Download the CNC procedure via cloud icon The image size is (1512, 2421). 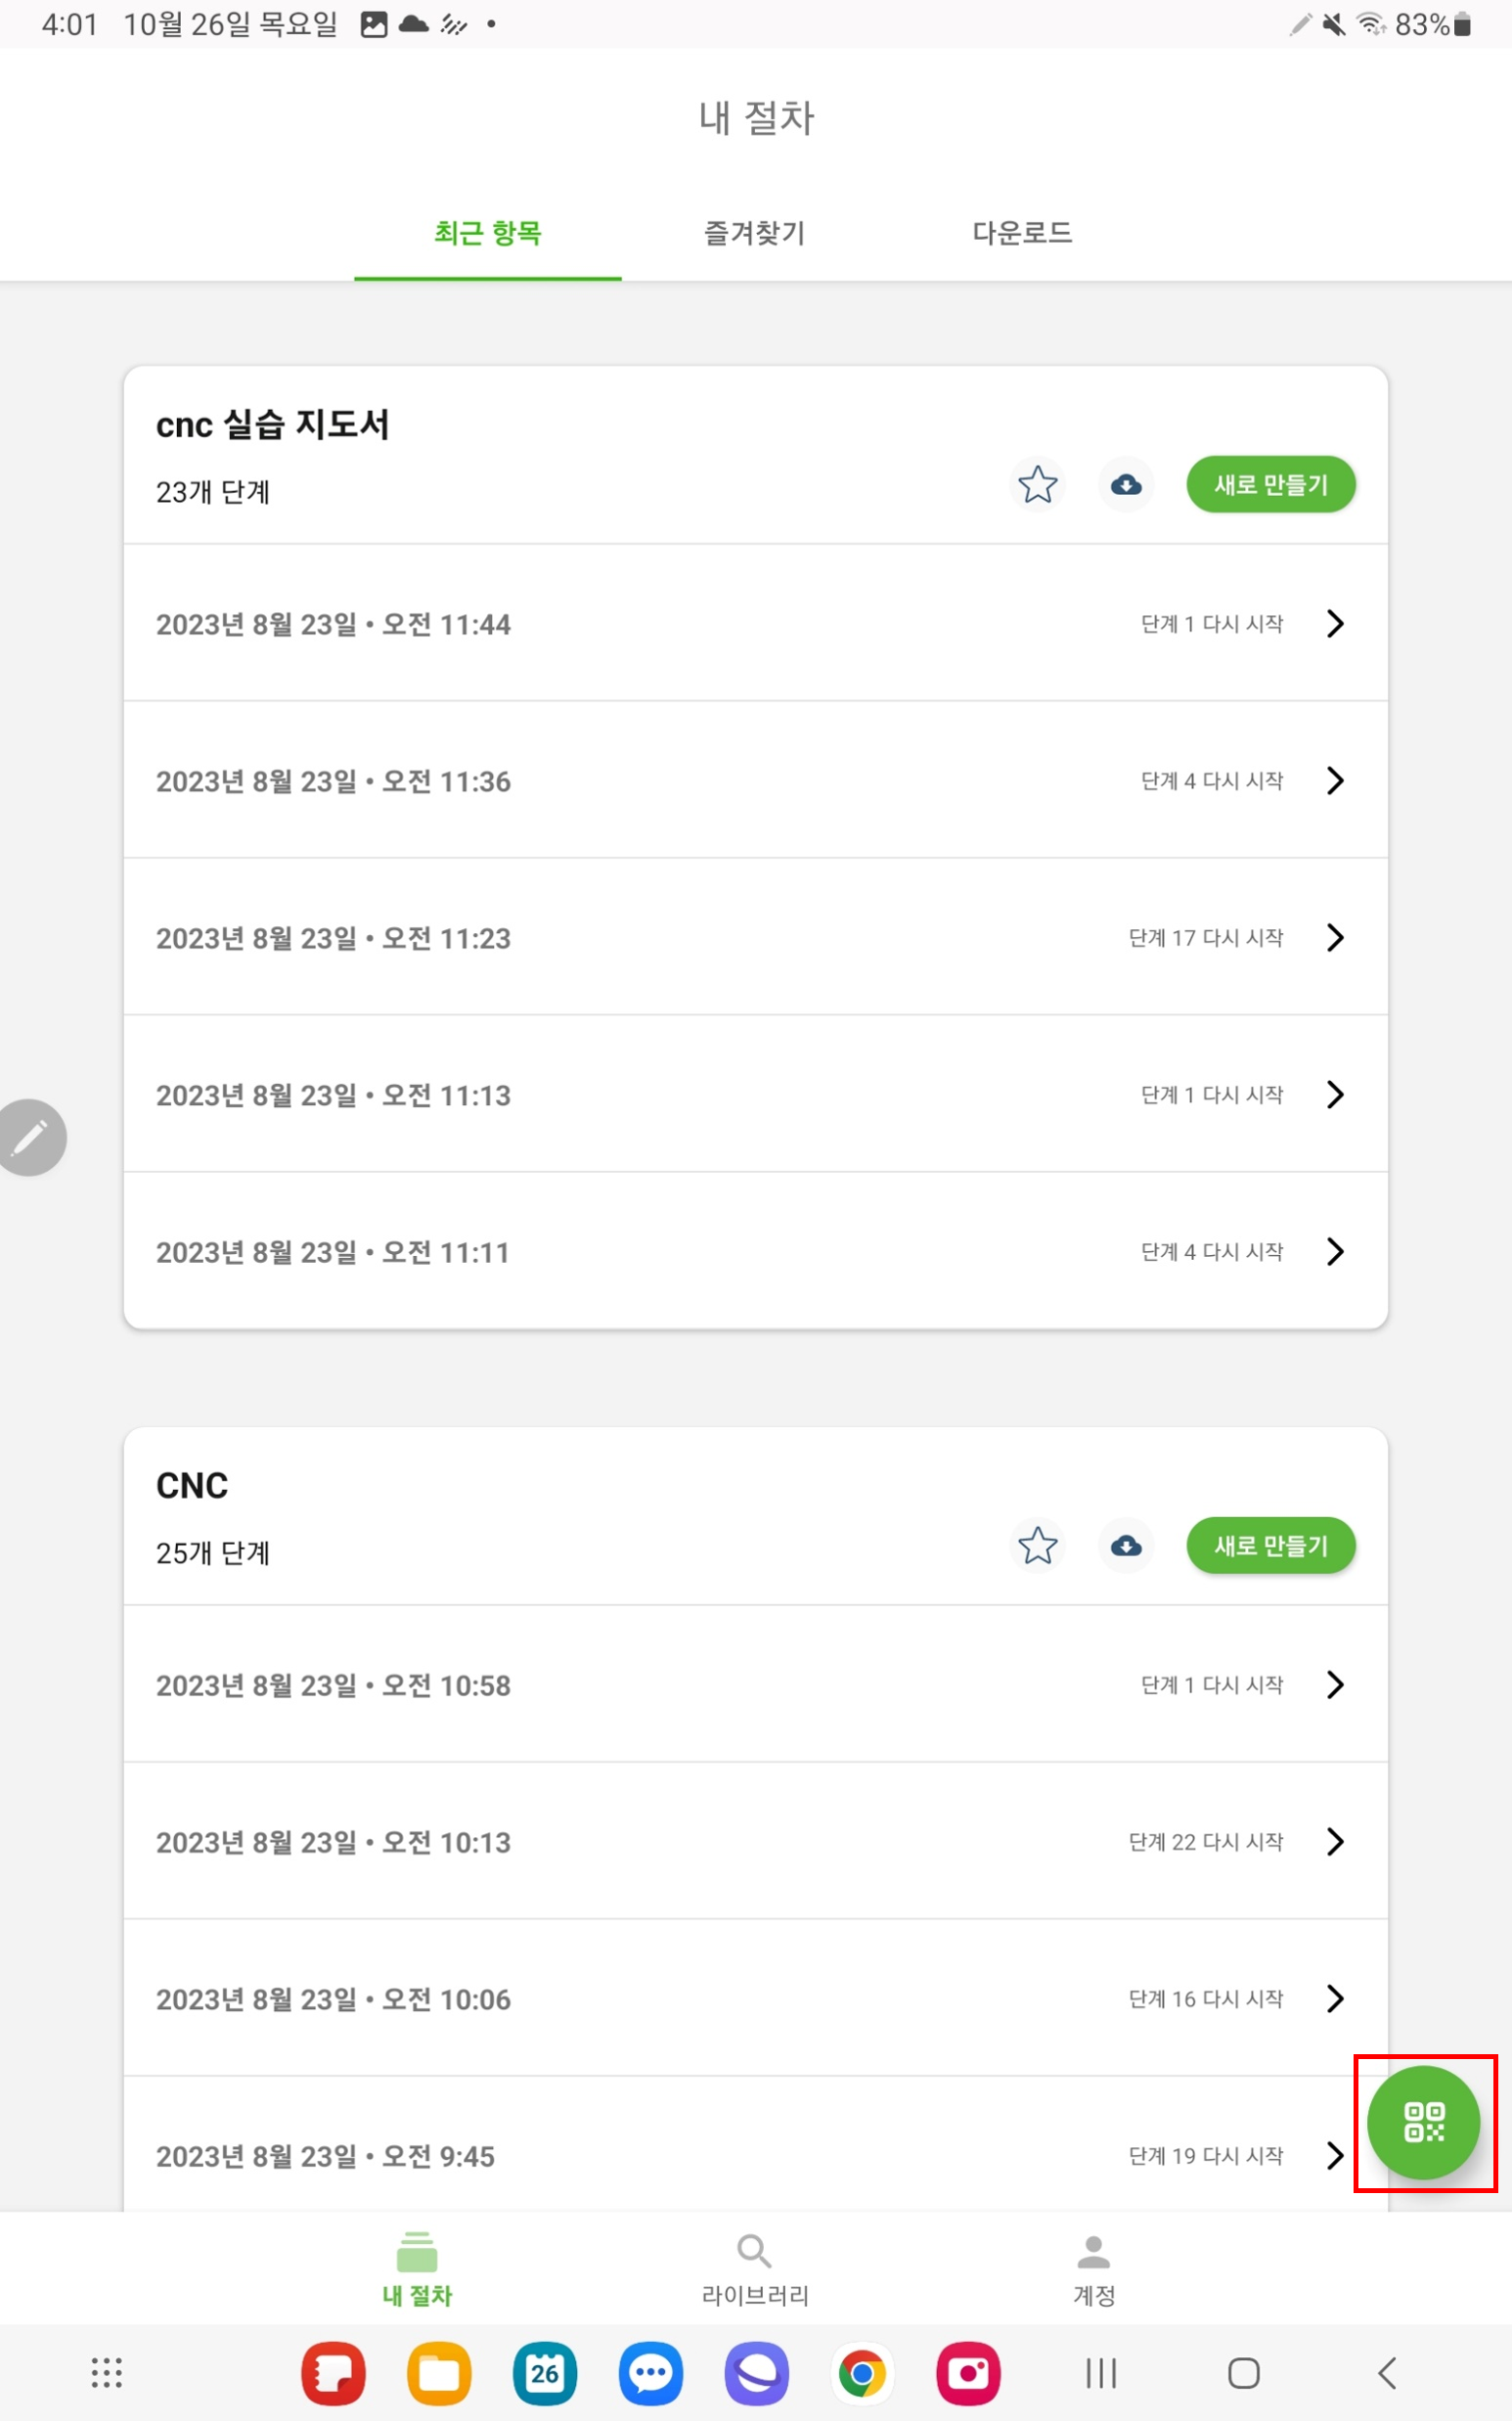(x=1126, y=1546)
